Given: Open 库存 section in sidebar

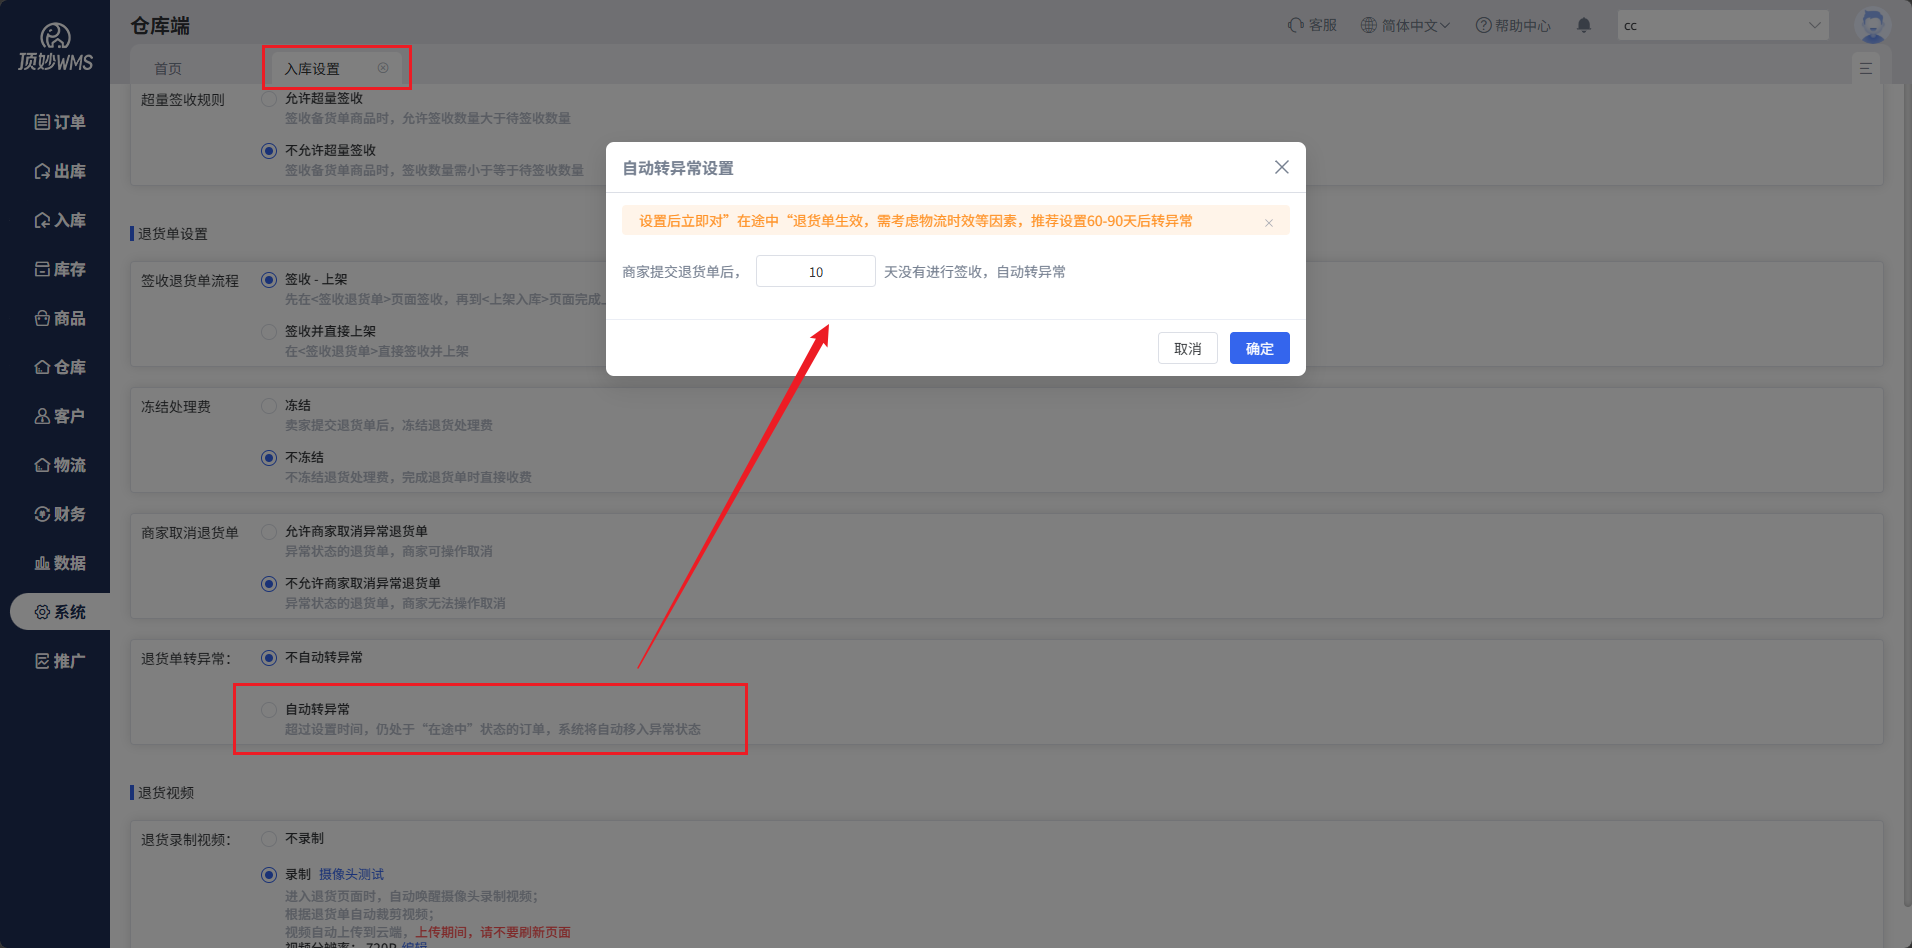Looking at the screenshot, I should (x=60, y=269).
